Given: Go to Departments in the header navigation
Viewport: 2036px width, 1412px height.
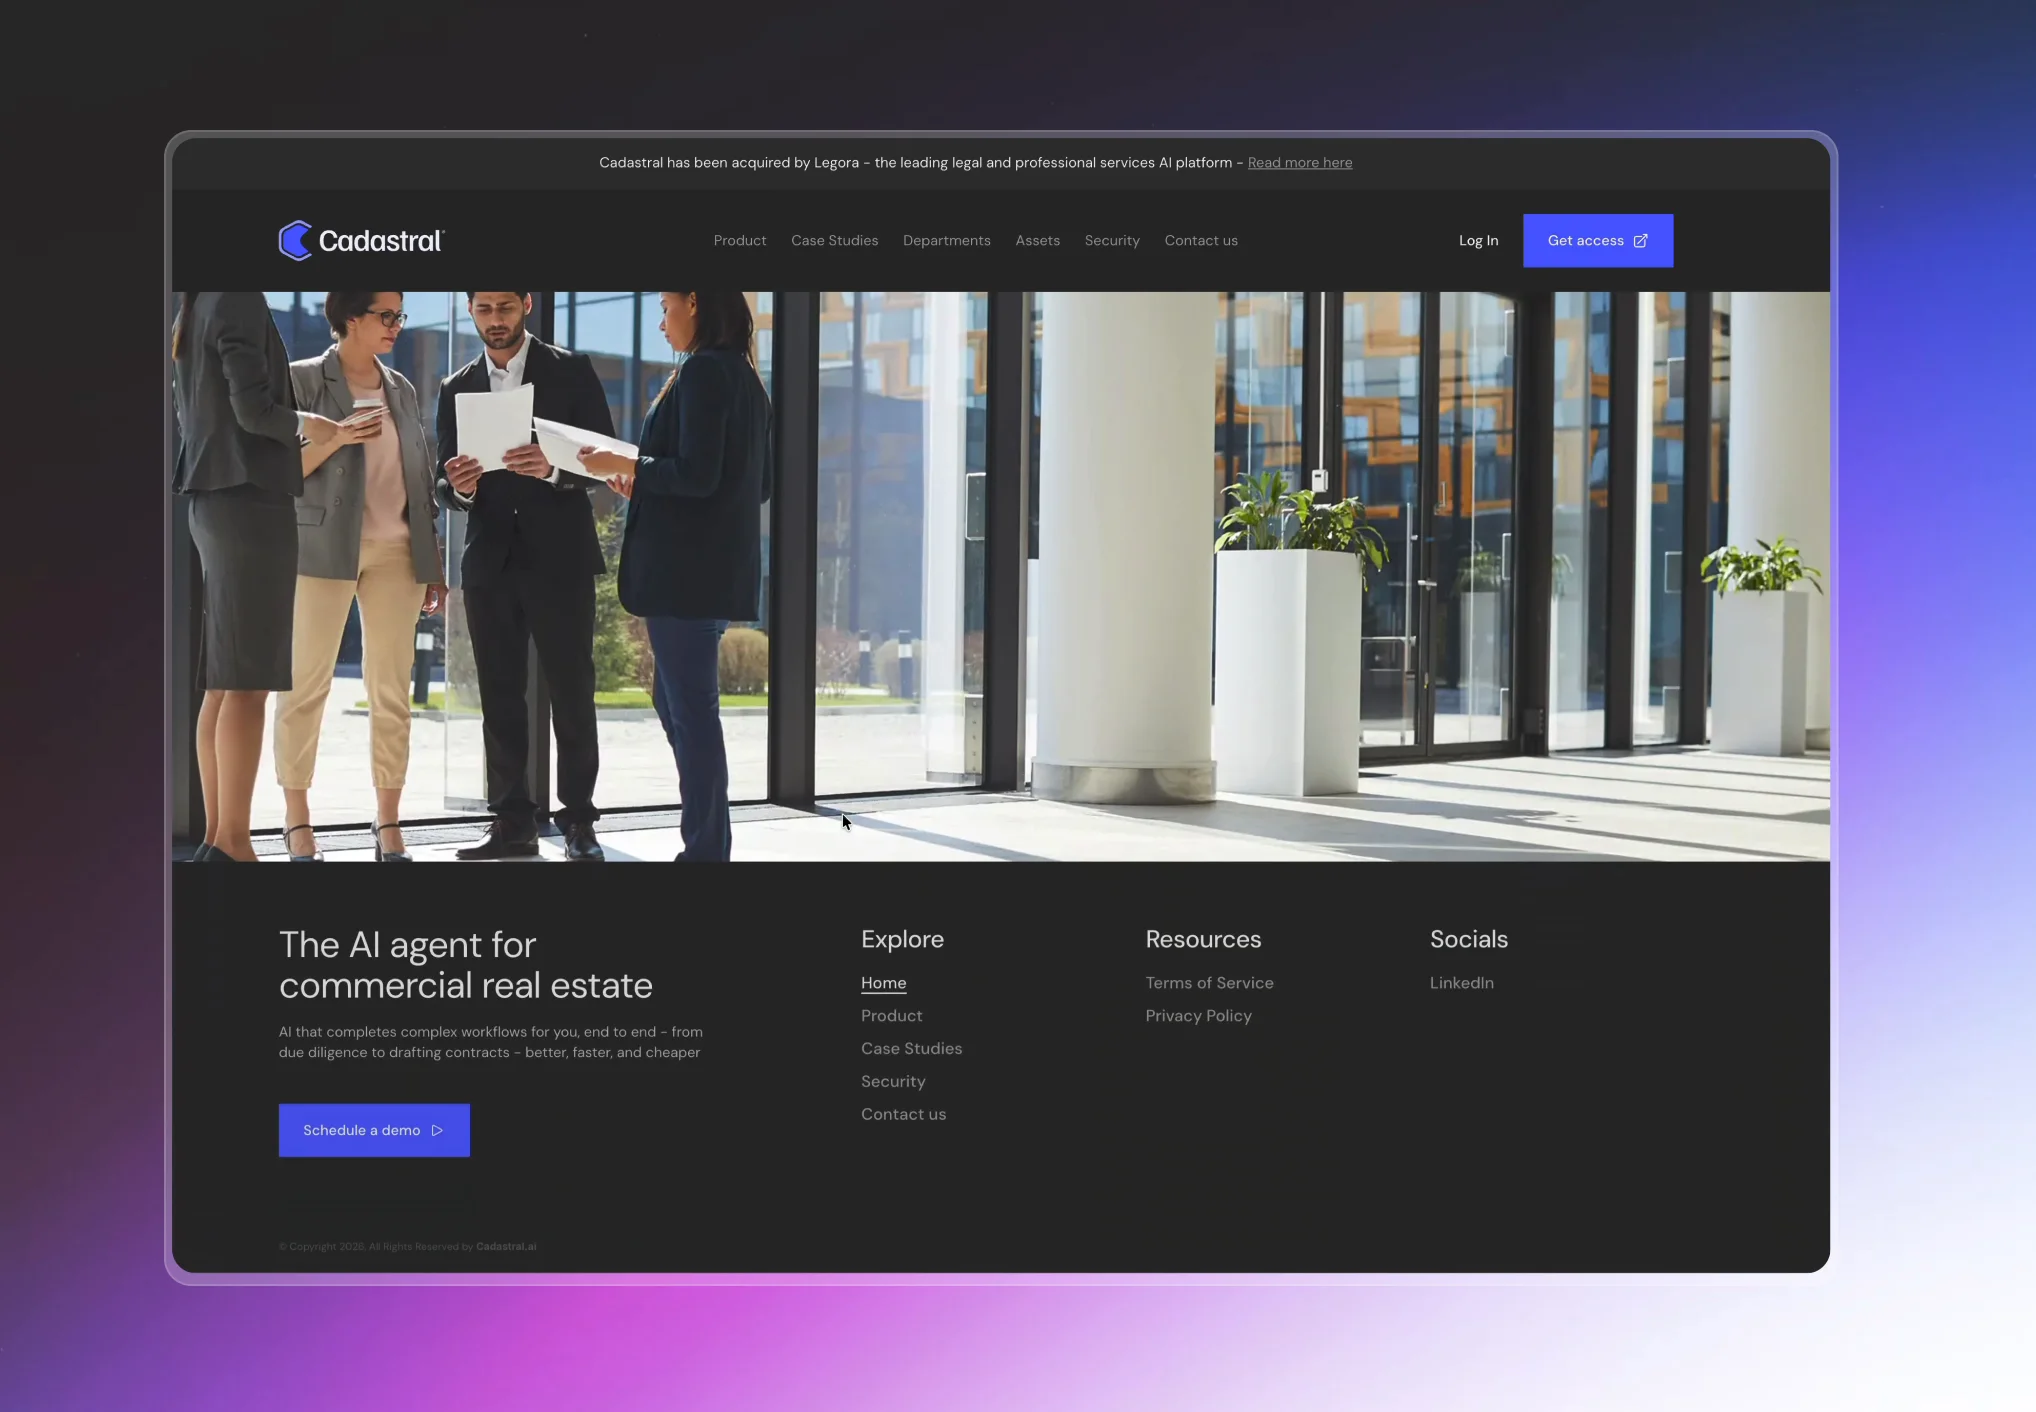Looking at the screenshot, I should pyautogui.click(x=947, y=241).
